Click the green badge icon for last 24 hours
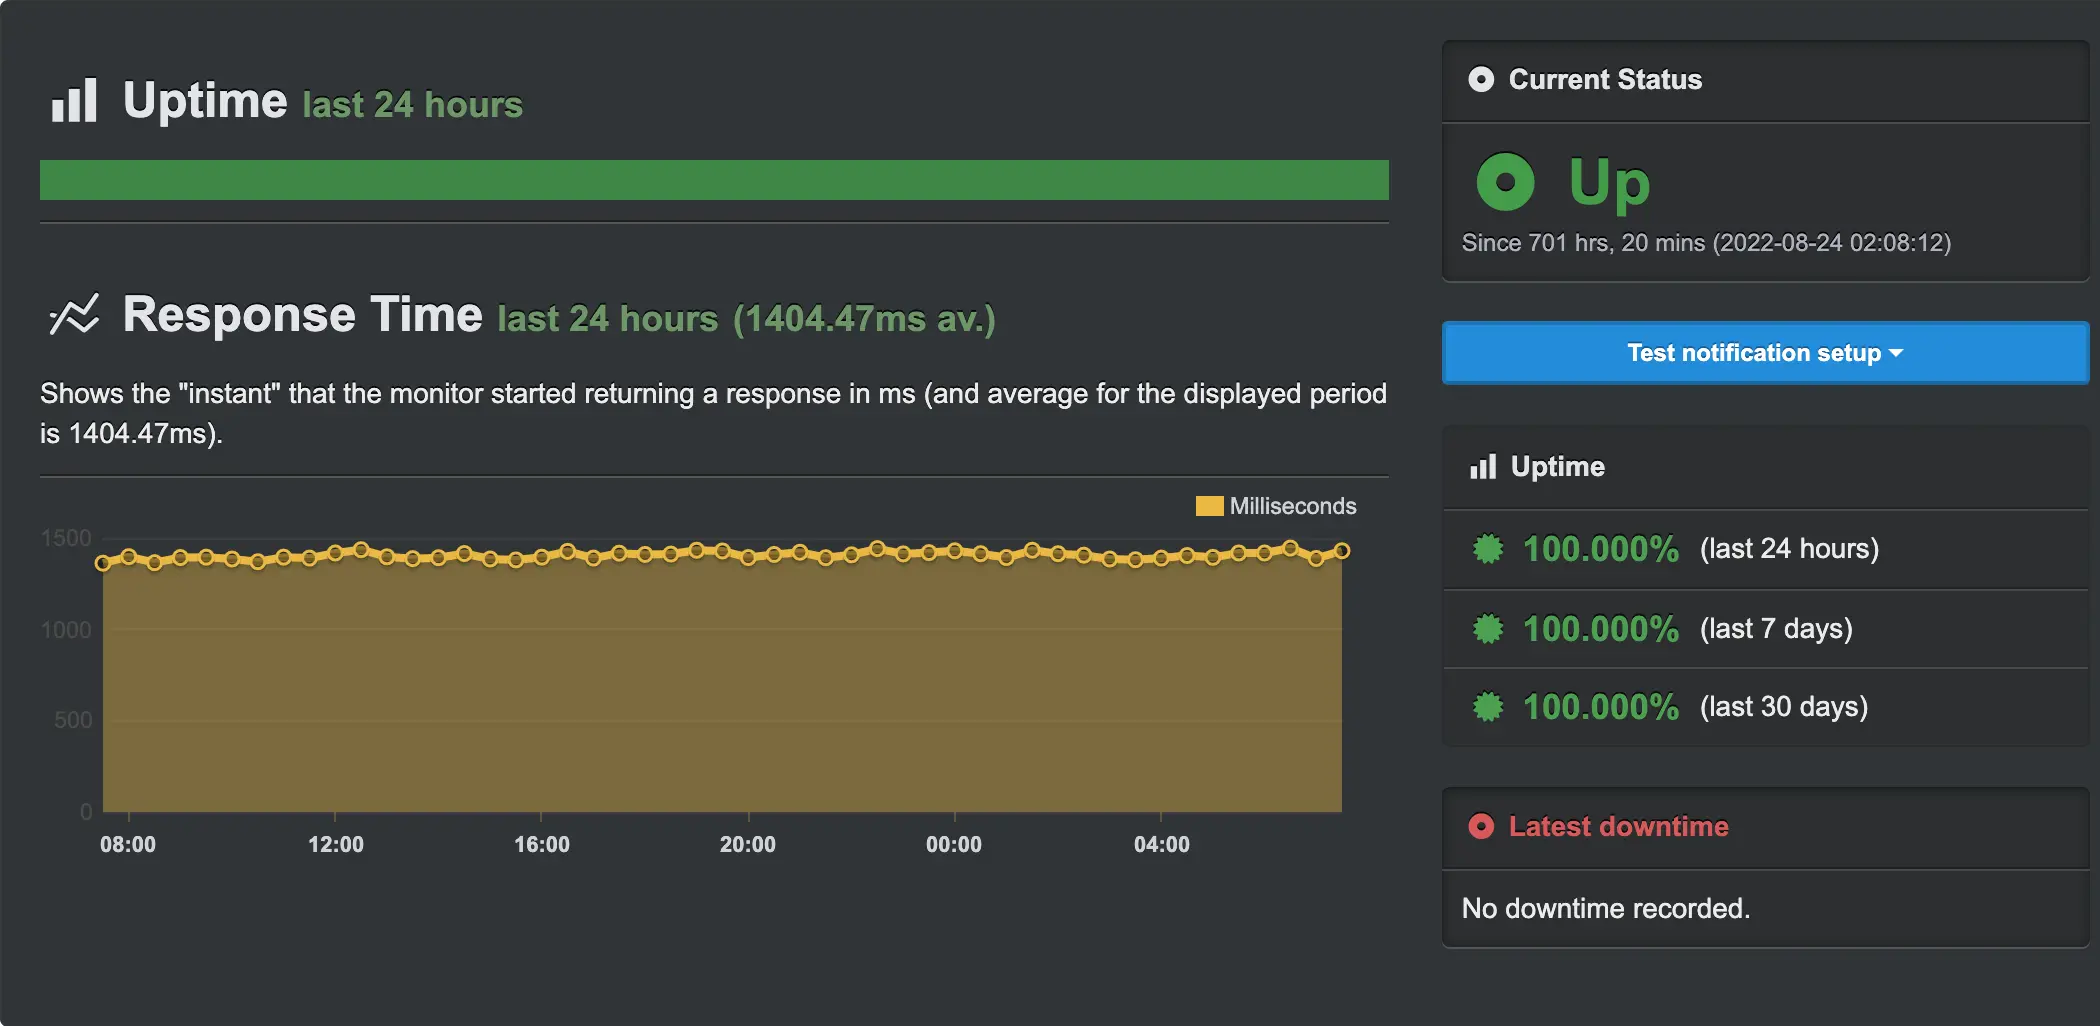Viewport: 2100px width, 1026px height. tap(1488, 548)
